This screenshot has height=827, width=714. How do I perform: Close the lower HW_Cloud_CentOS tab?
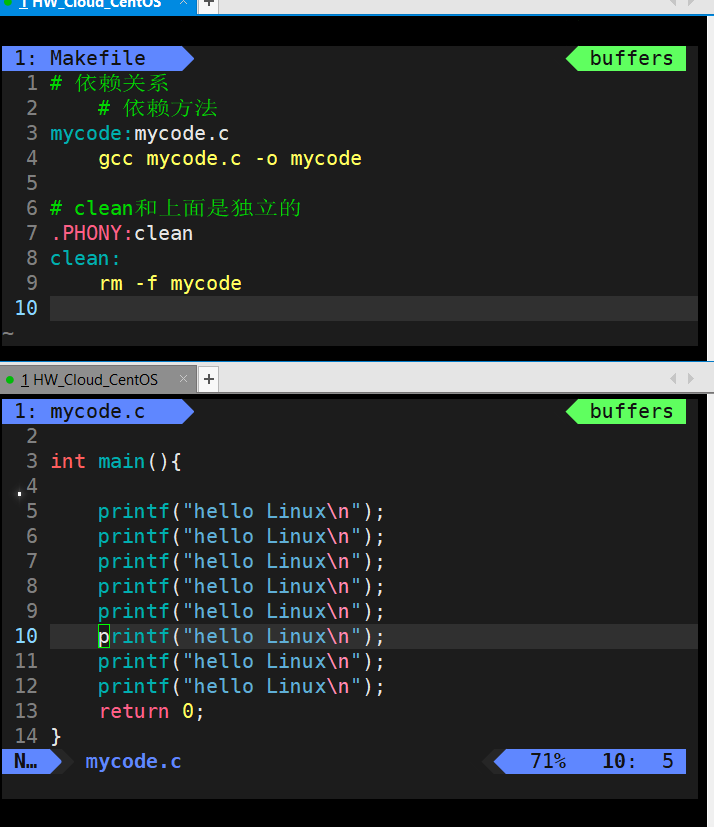184,379
